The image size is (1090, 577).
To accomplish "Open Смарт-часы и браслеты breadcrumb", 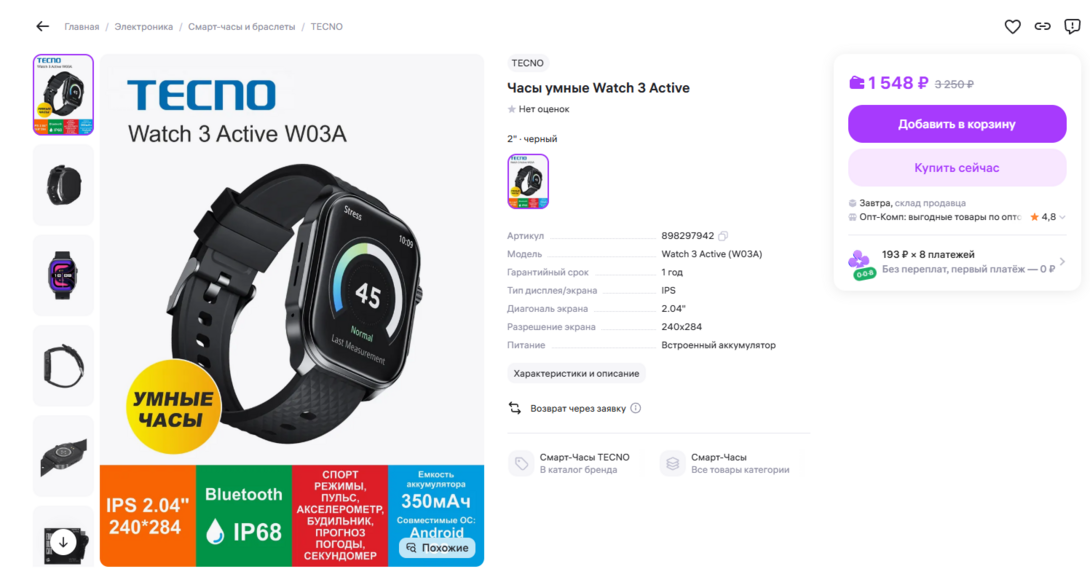I will [x=241, y=26].
